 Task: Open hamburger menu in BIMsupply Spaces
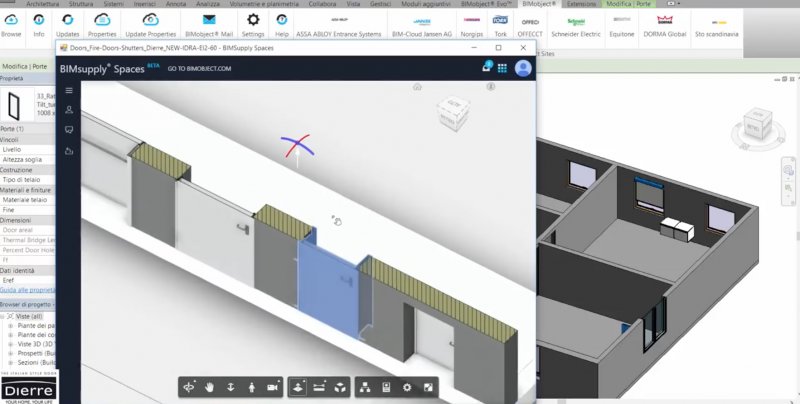[x=69, y=91]
